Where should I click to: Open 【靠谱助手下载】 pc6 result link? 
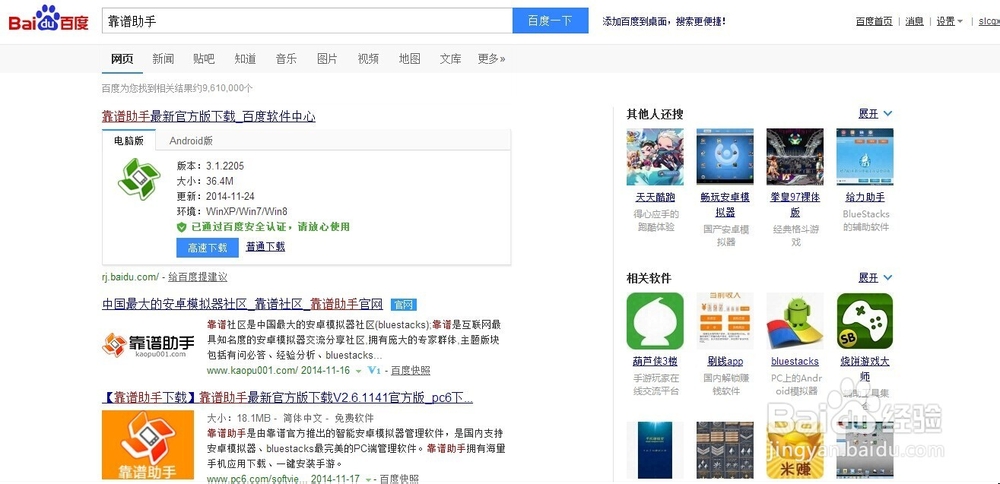(x=288, y=398)
